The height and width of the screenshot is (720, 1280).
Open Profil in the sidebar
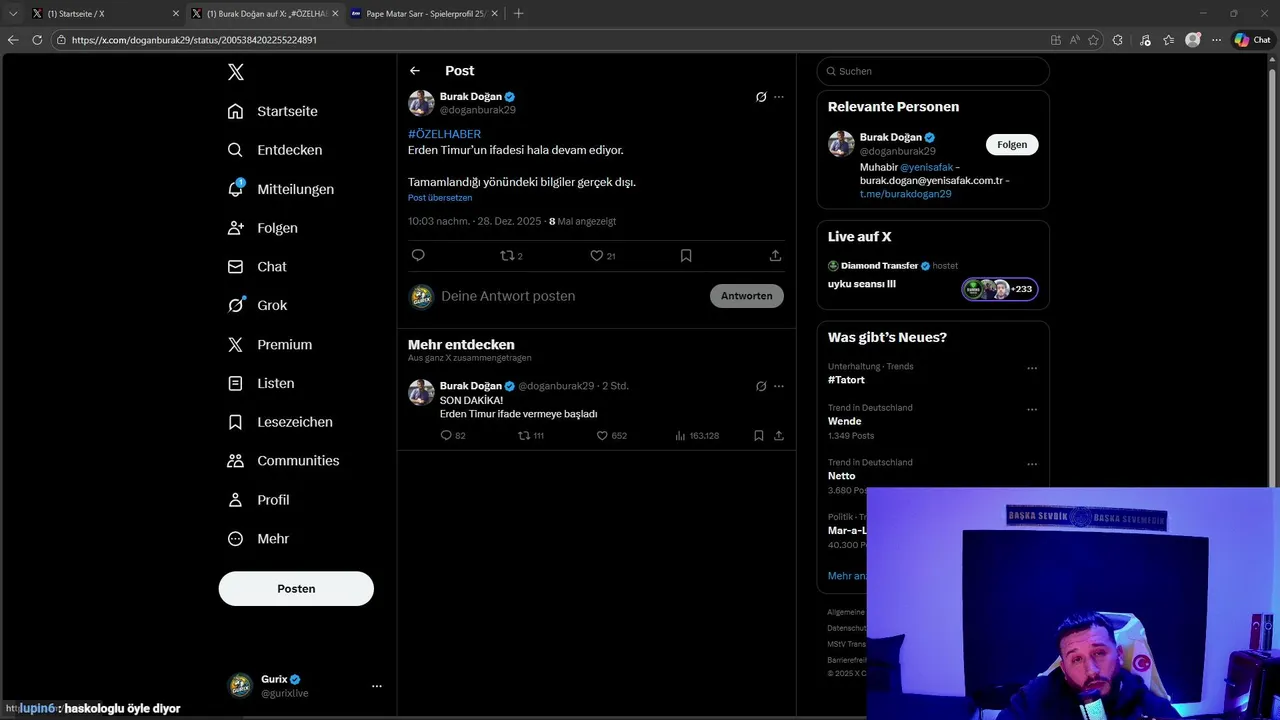tap(258, 500)
